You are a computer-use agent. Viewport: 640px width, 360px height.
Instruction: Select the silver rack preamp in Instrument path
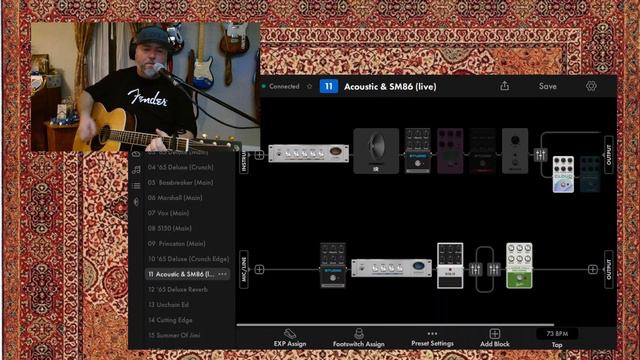[309, 153]
